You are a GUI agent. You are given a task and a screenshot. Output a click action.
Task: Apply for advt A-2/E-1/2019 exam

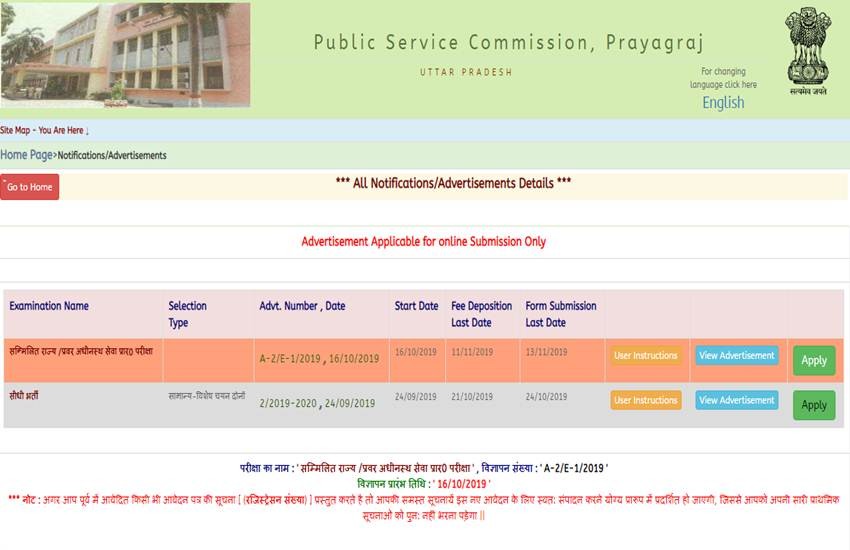(814, 360)
